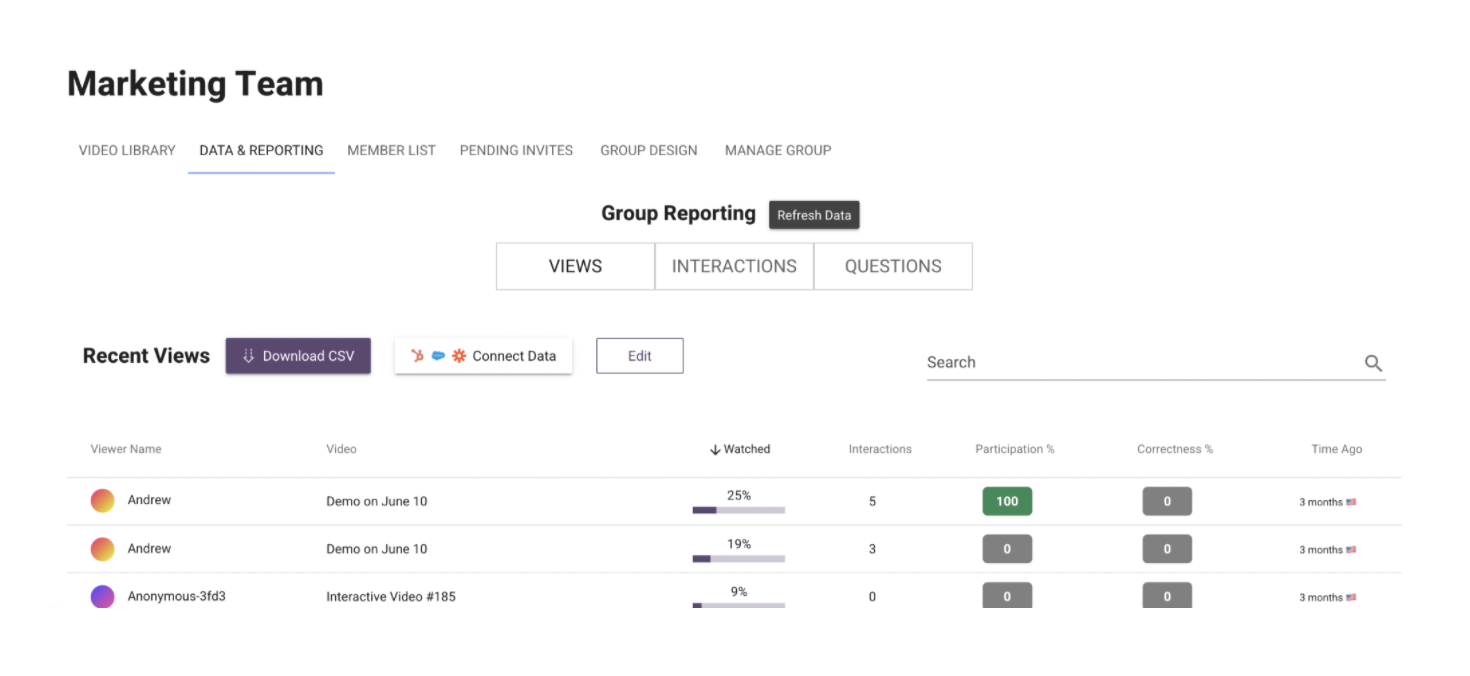Click the Zapier icon in Connect Data
Screen dimensions: 1470x676
459,356
